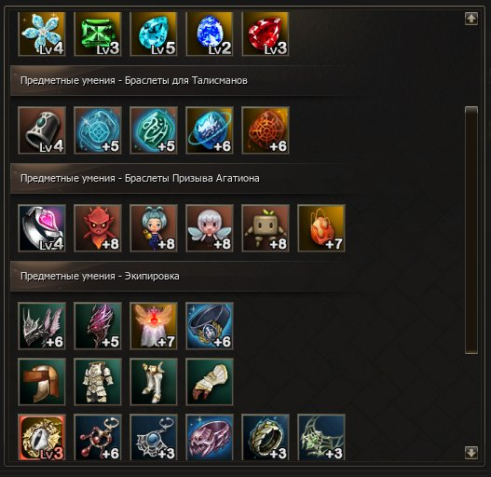Pick the red imp agathion +8
The image size is (491, 477).
point(98,228)
